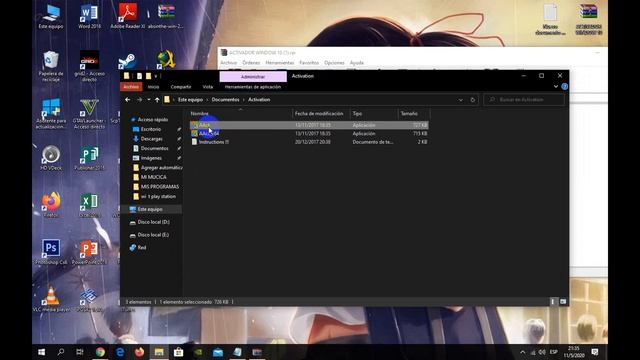Open the Inicio ribbon tab

[153, 87]
